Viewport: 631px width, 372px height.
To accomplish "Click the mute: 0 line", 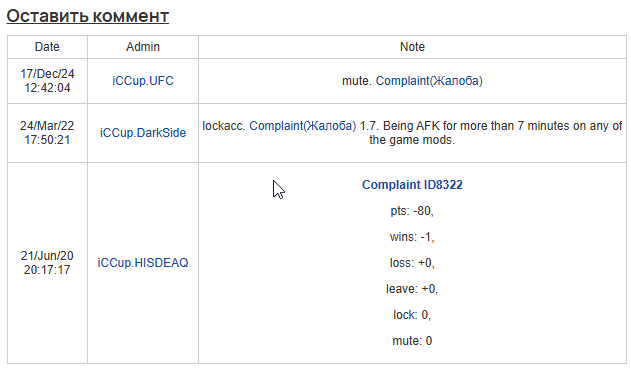I will (x=412, y=341).
